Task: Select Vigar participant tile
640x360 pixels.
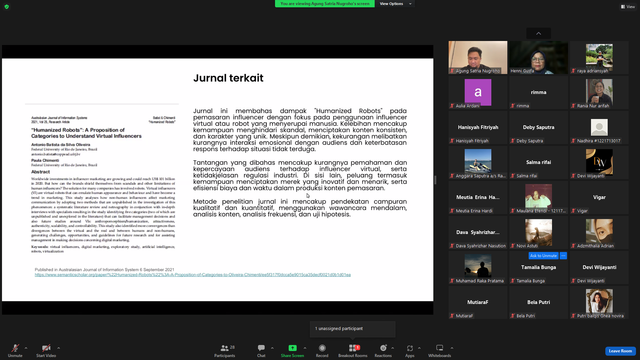Action: coord(599,198)
